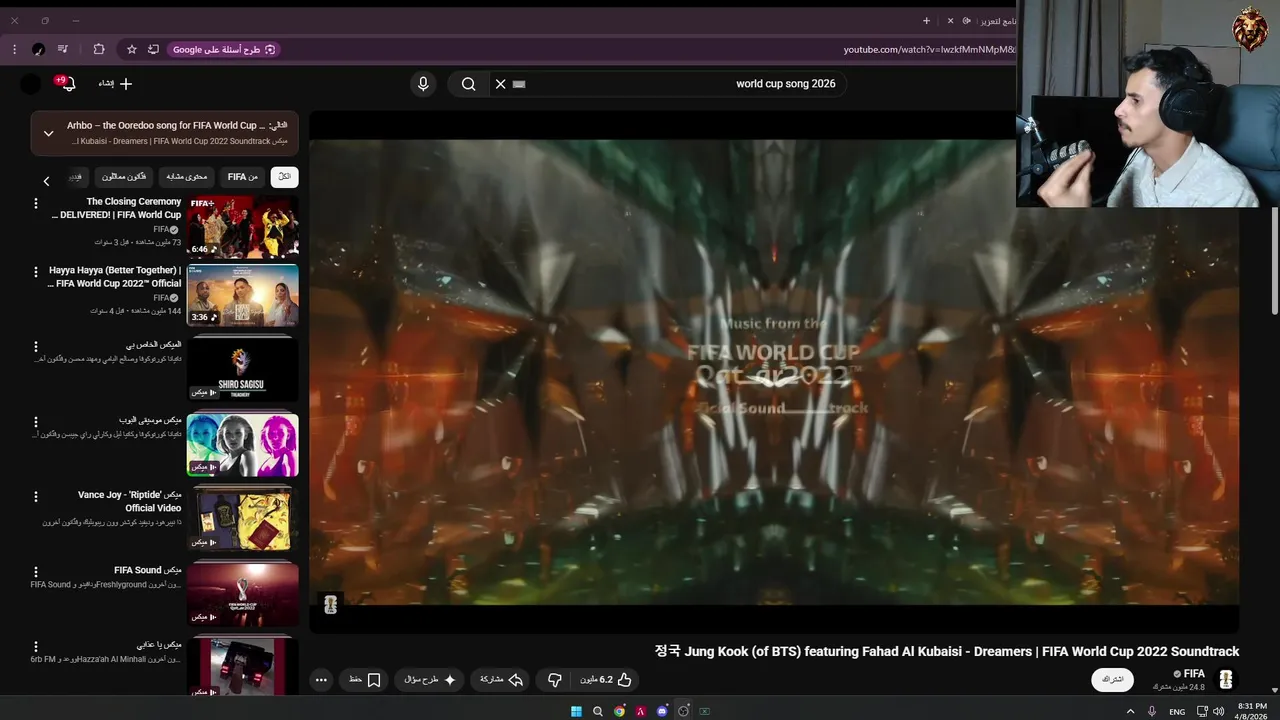Open options for Hayya Hayya video

point(36,272)
